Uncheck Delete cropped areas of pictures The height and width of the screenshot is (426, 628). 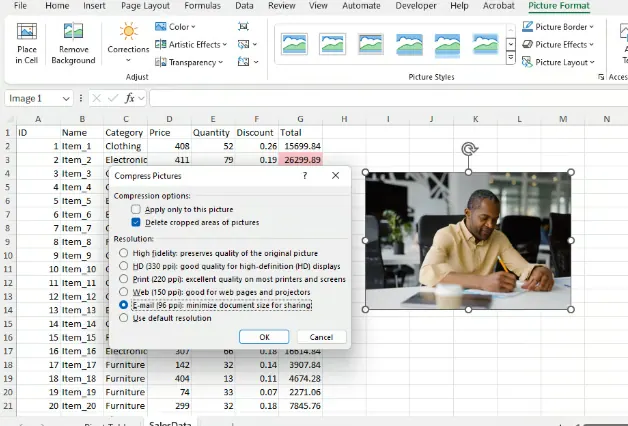point(136,222)
